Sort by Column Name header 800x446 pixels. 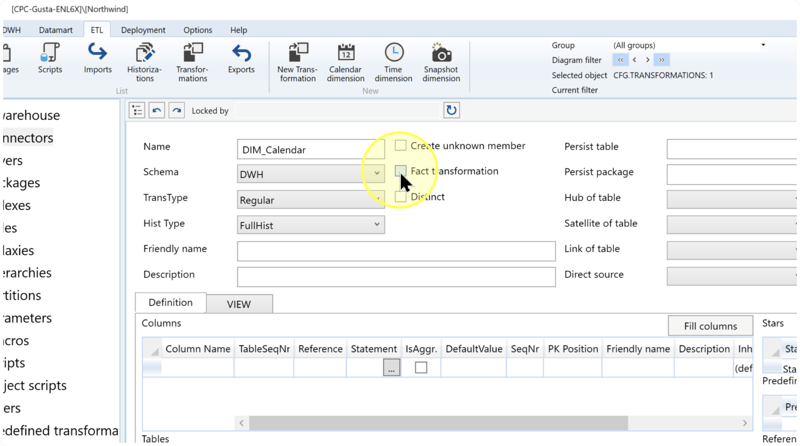click(x=198, y=349)
